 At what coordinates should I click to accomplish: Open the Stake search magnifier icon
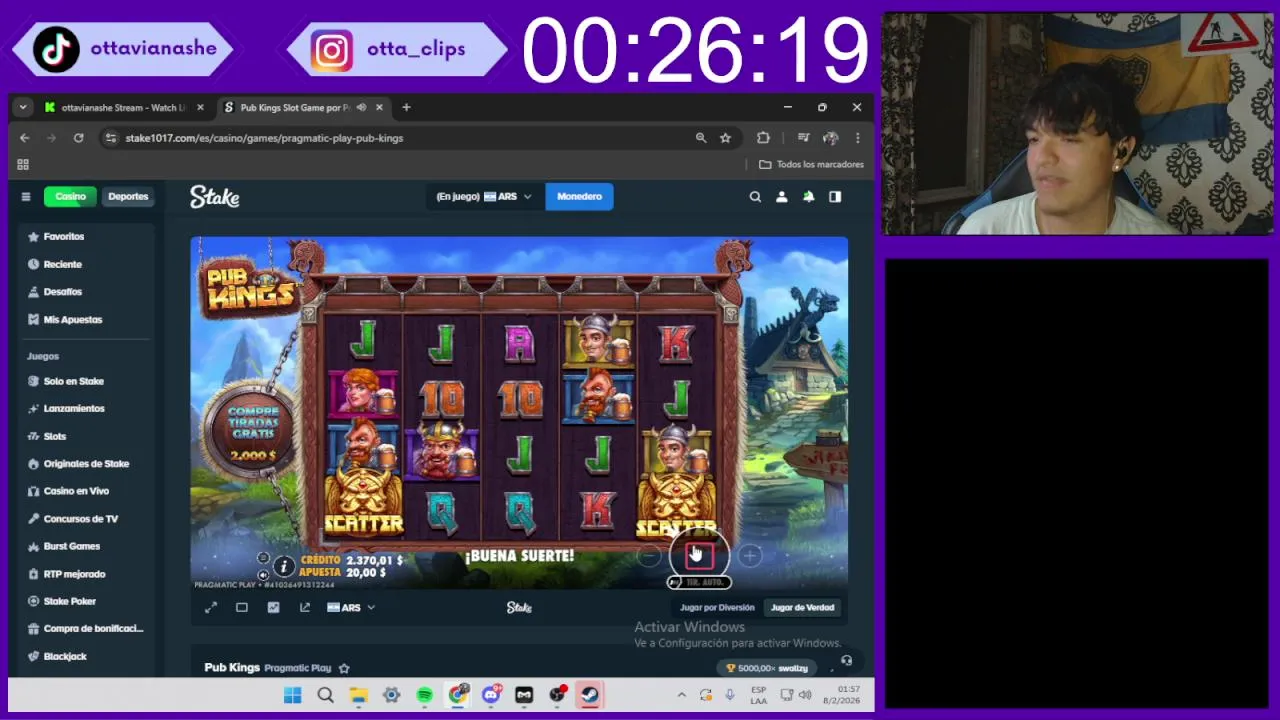pos(755,197)
